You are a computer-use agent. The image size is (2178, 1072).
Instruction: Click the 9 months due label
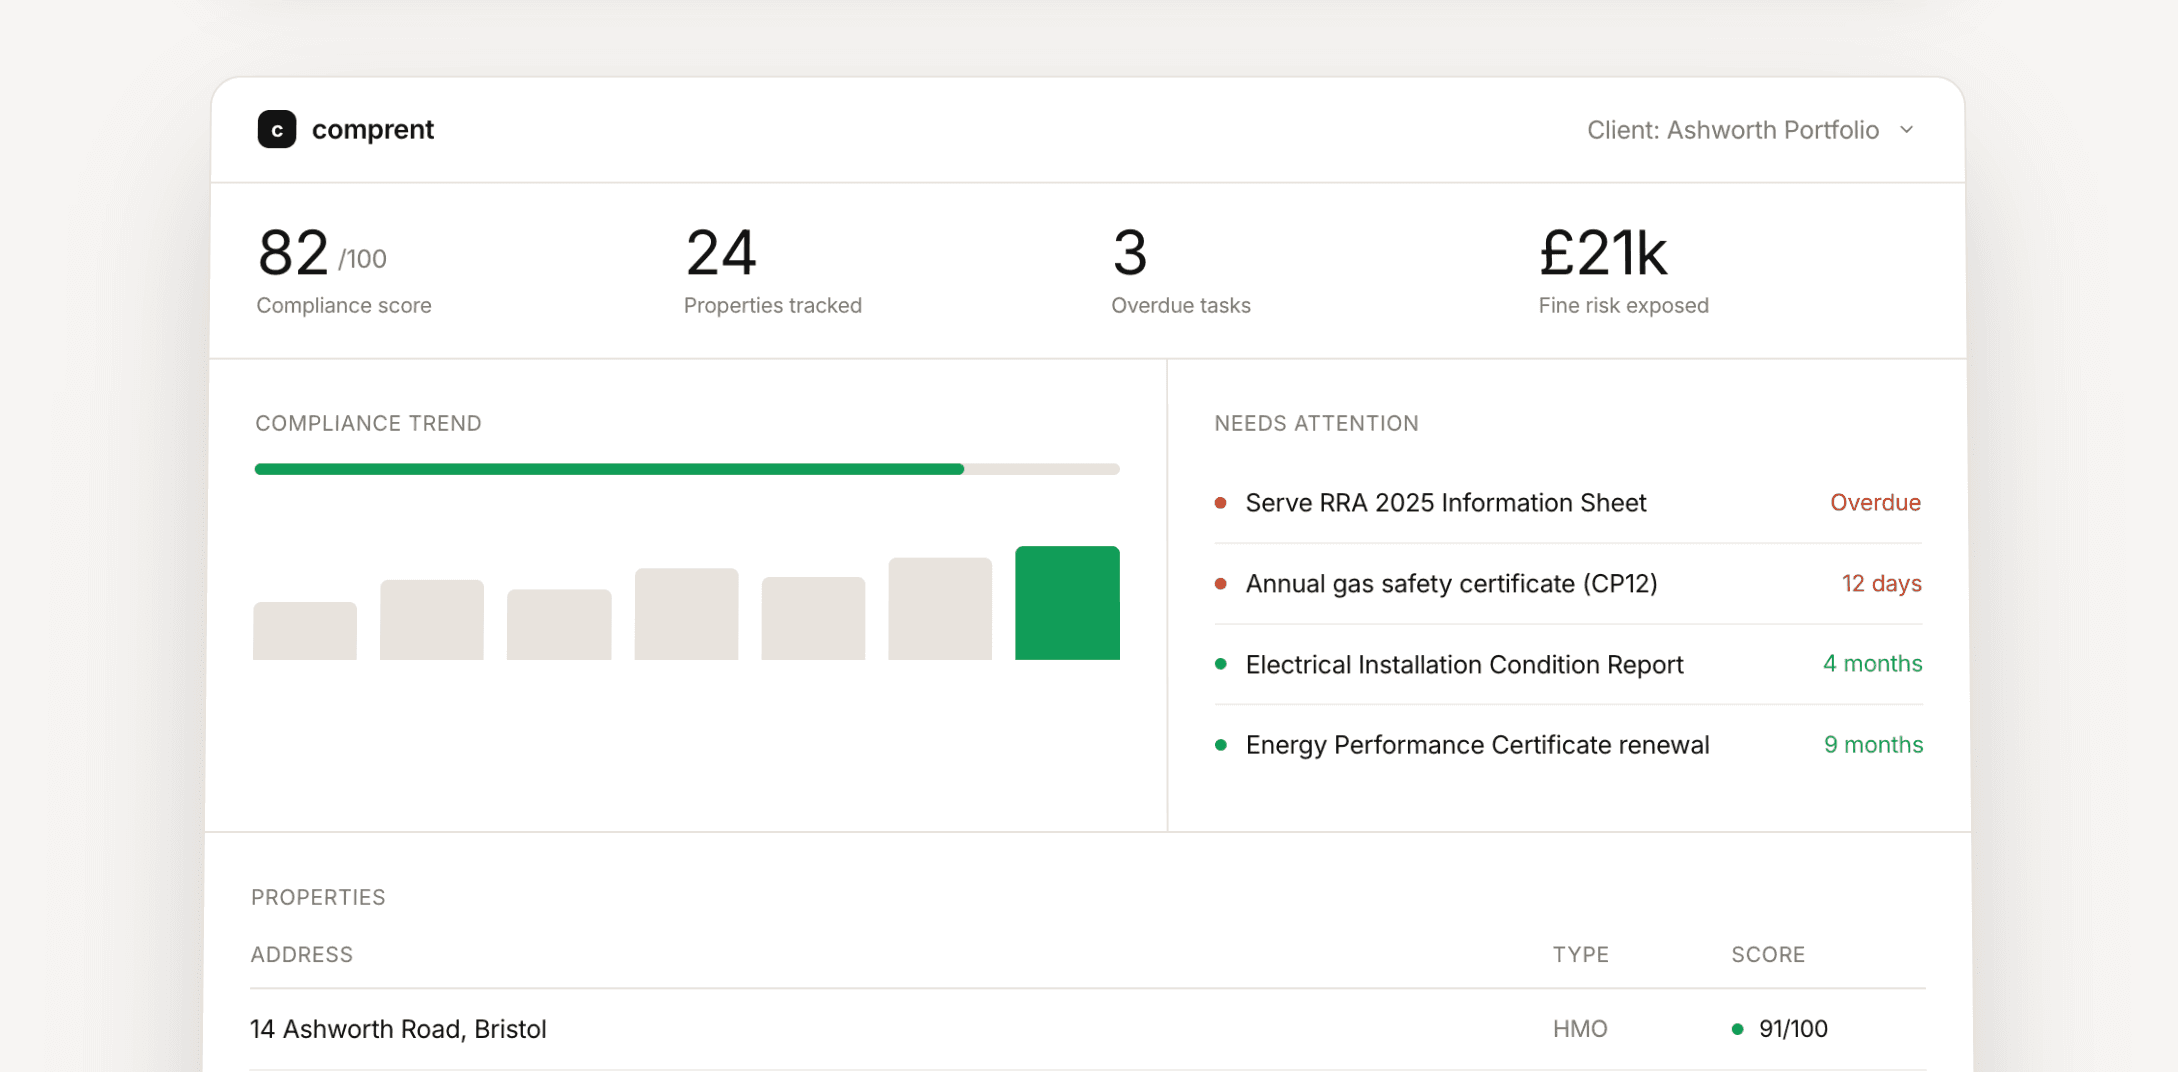[x=1873, y=745]
